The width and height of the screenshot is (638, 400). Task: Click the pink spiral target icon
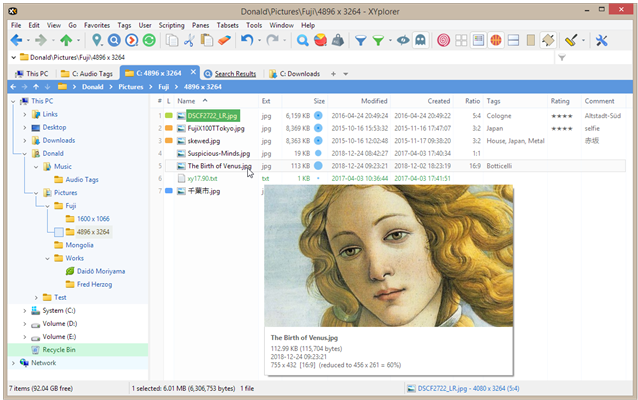(444, 40)
